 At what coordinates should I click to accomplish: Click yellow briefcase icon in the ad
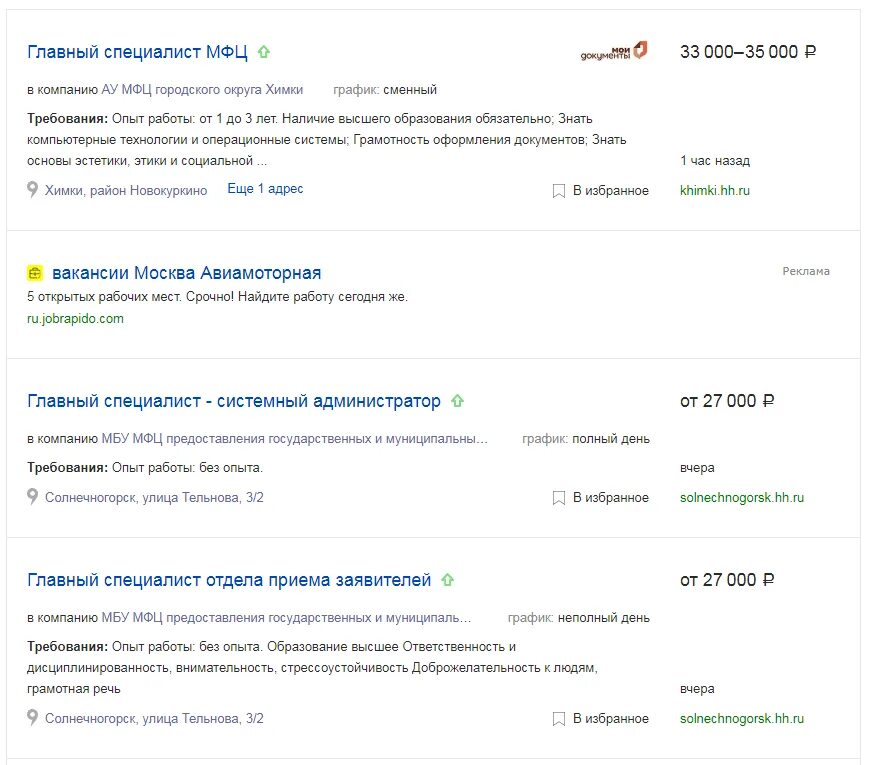[35, 273]
